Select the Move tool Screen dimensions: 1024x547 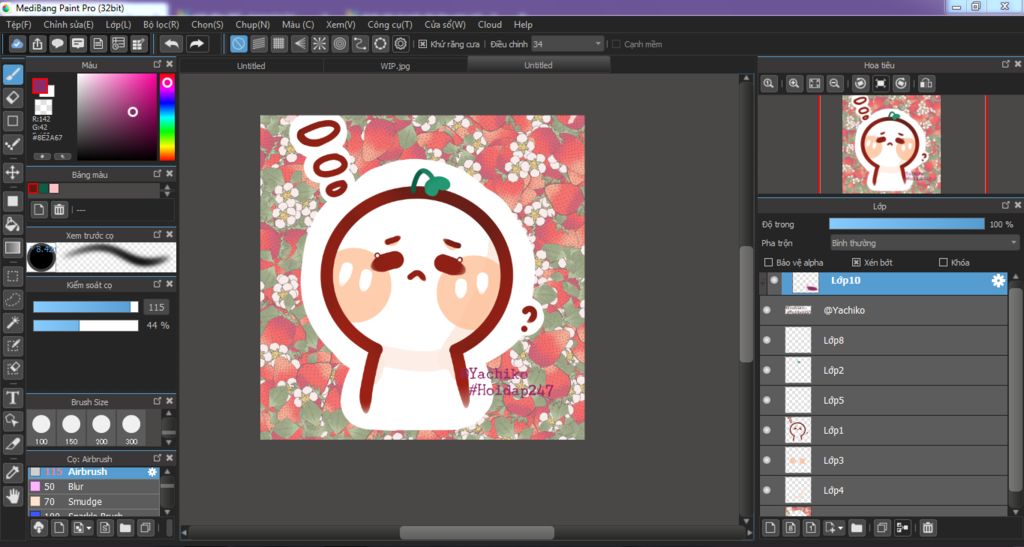tap(12, 172)
